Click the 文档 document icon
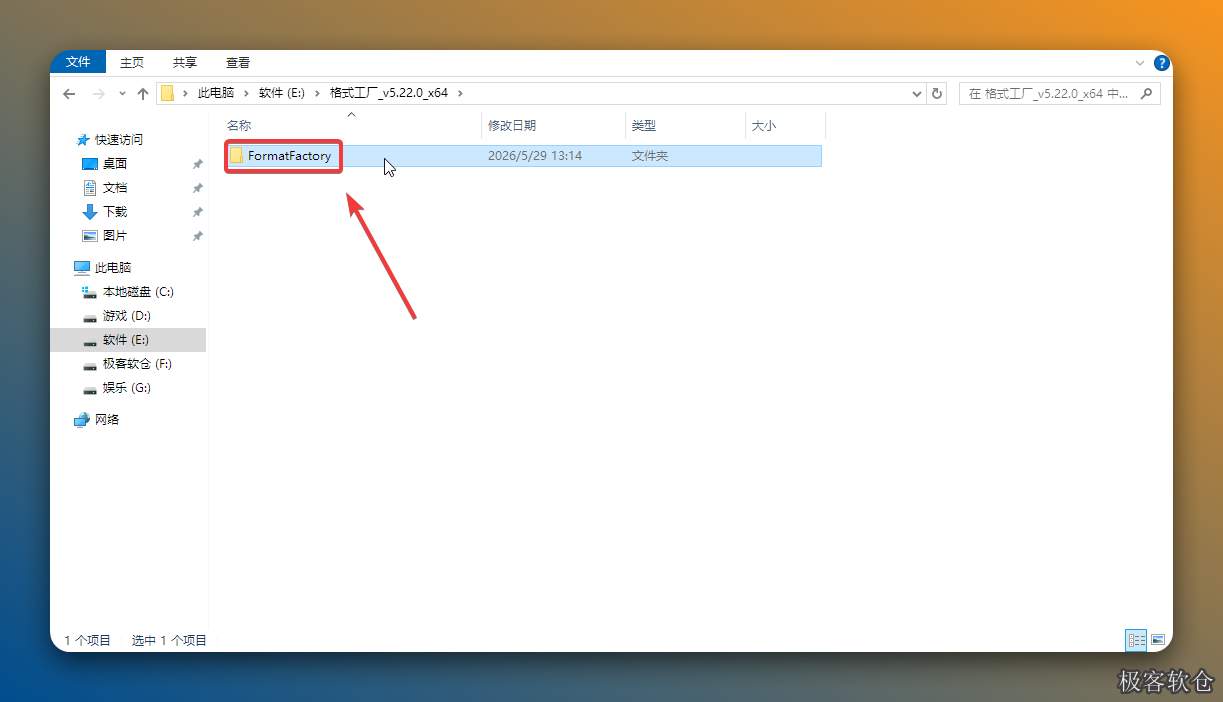 click(x=90, y=188)
